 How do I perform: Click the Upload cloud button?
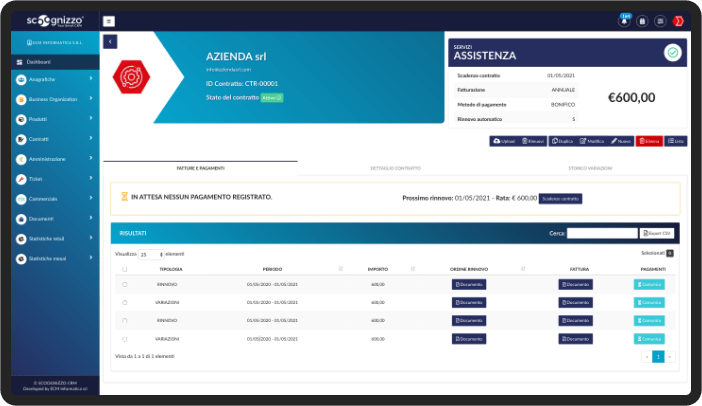tap(504, 141)
